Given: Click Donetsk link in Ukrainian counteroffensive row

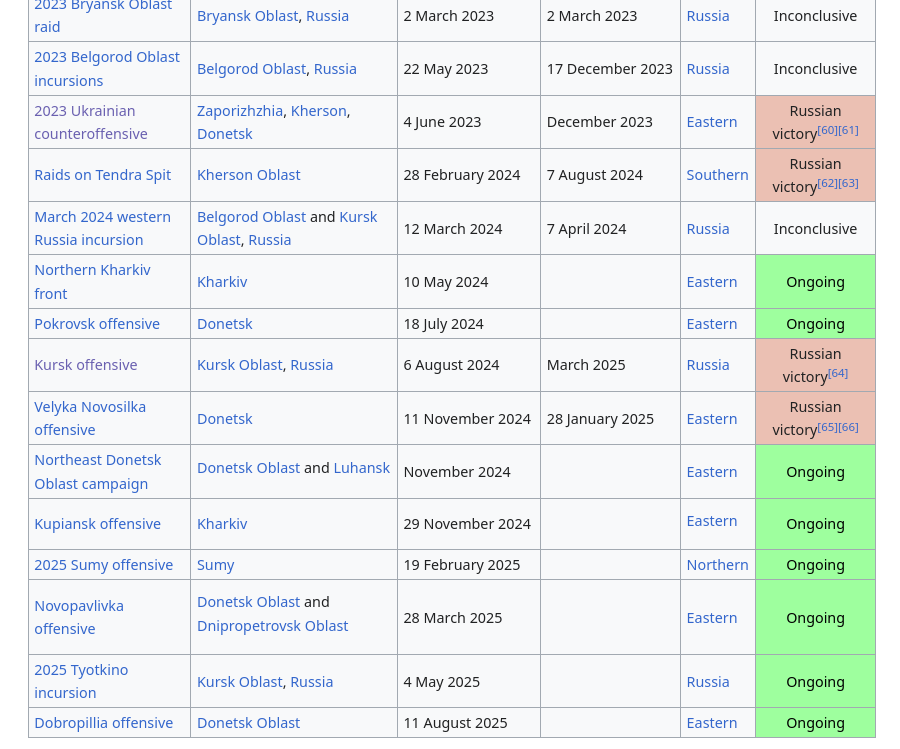Looking at the screenshot, I should pos(224,134).
